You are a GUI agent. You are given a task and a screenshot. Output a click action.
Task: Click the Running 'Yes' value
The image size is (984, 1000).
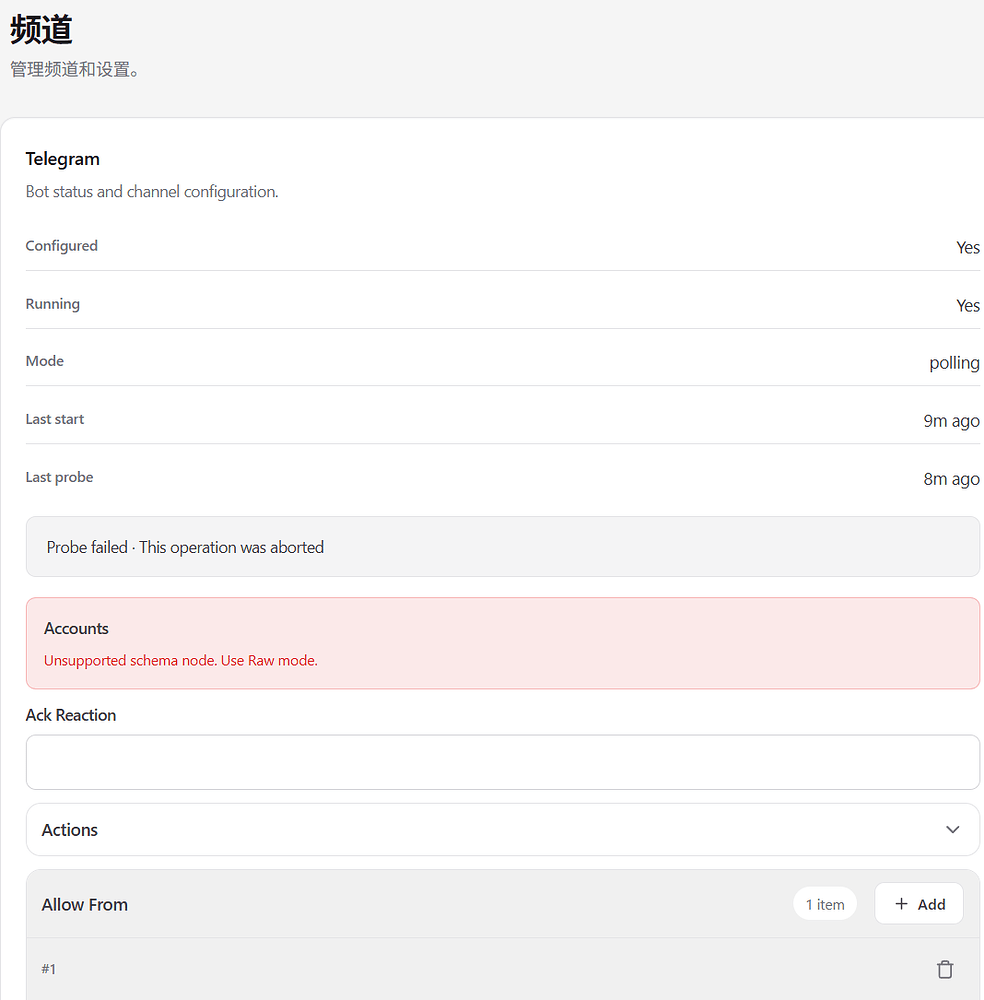[x=967, y=305]
